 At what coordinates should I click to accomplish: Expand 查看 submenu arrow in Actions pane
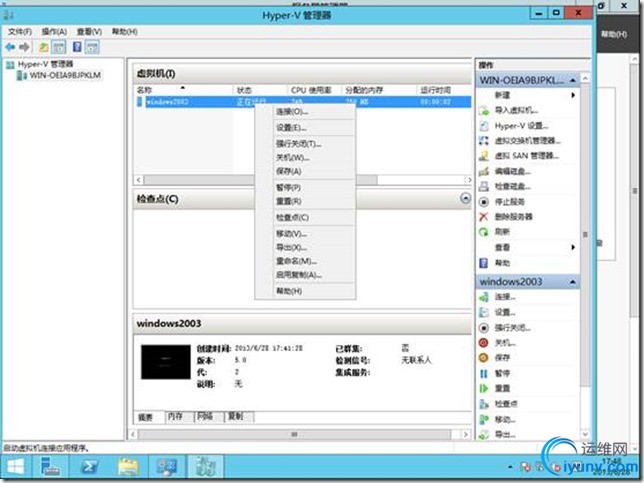click(x=573, y=247)
